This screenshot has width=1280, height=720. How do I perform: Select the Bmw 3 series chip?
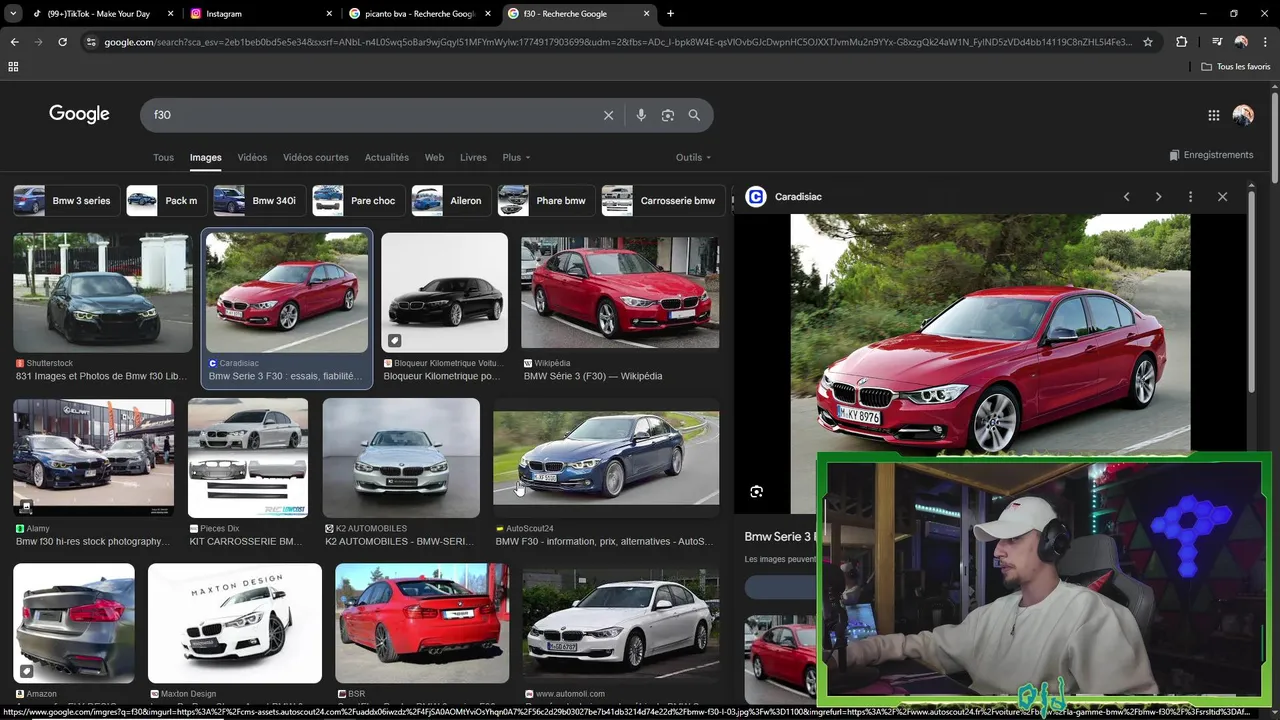click(67, 200)
